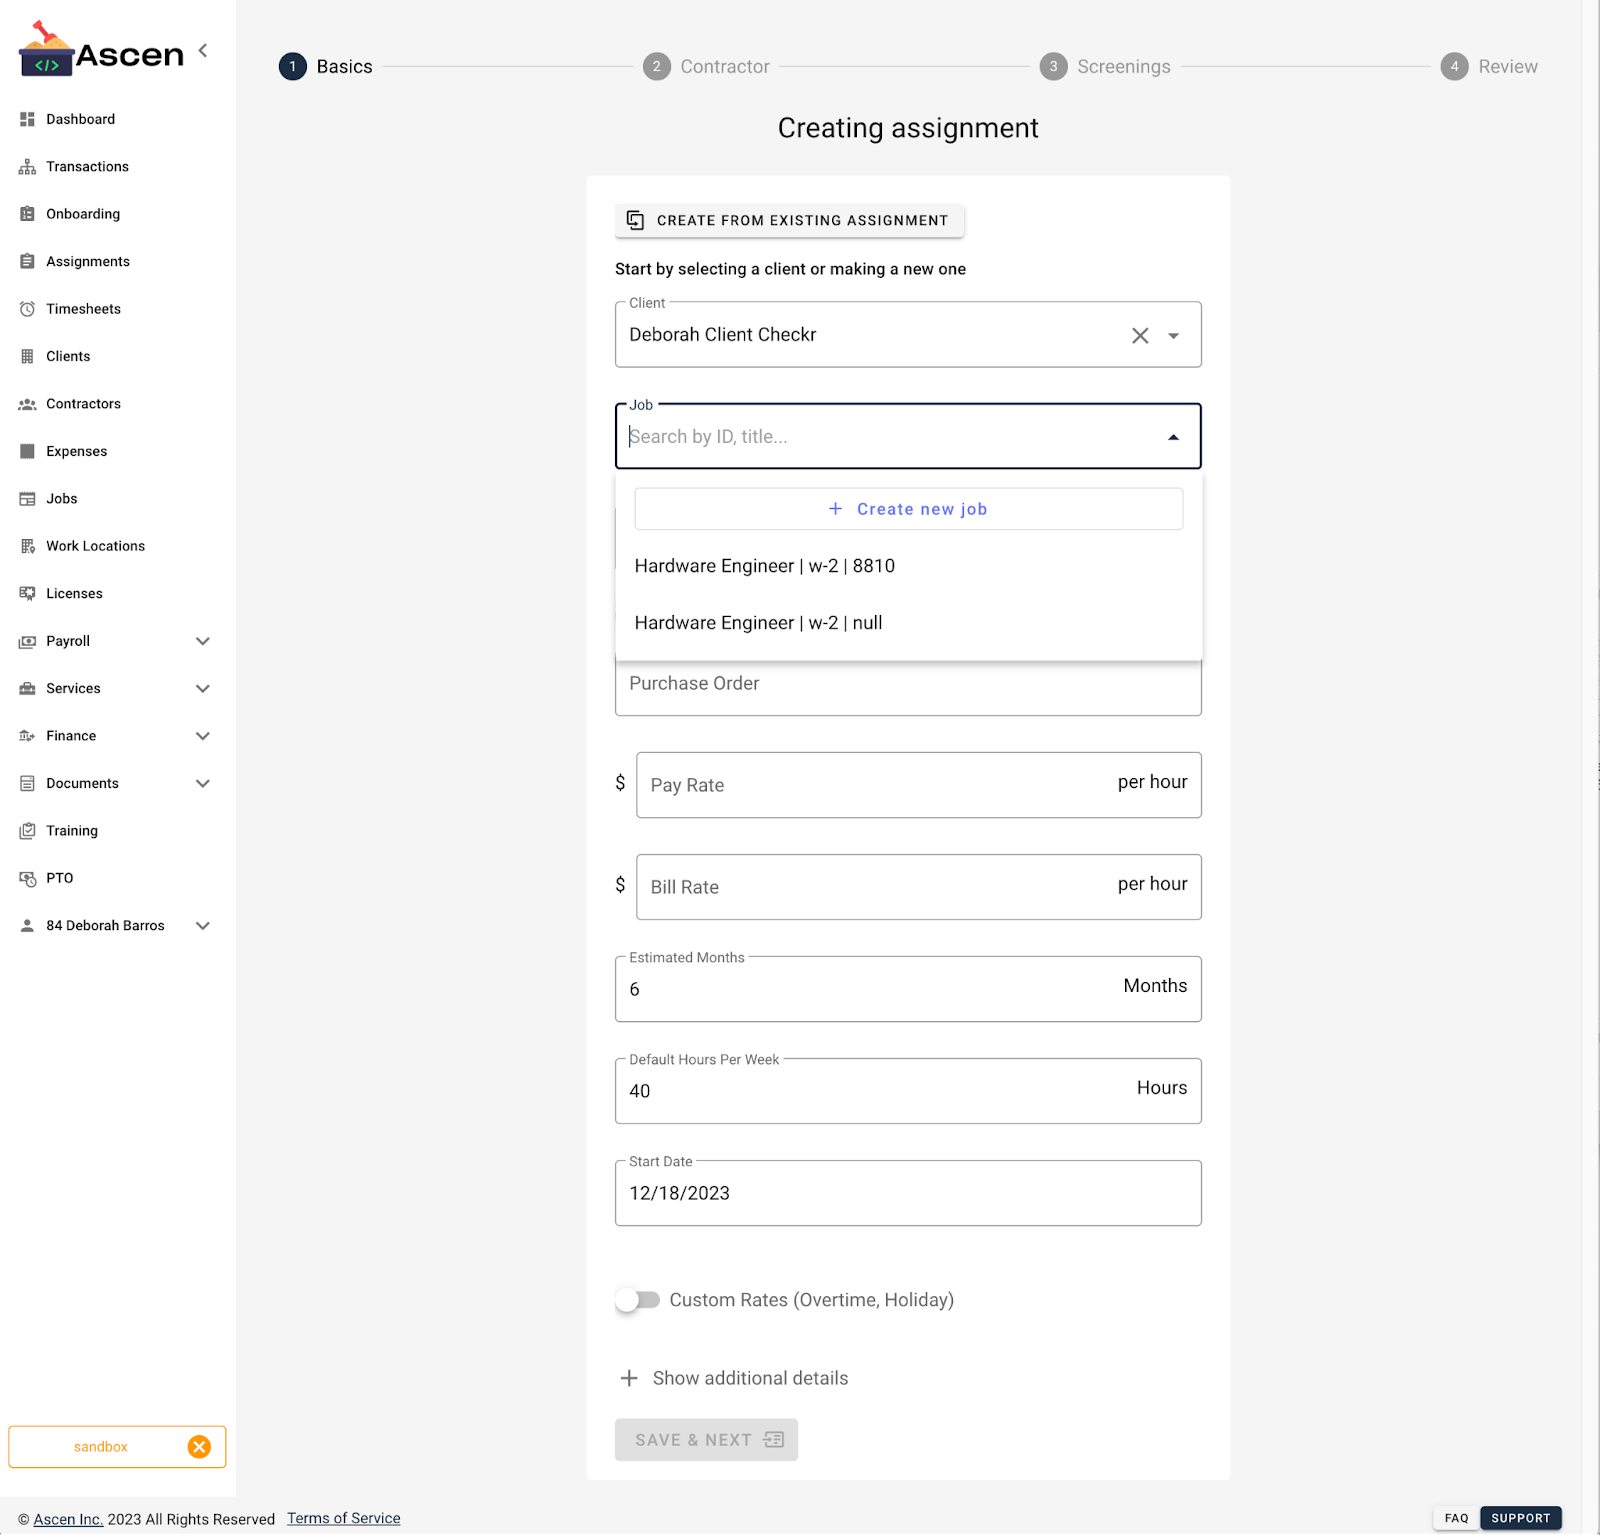Click the Finance bank icon
Image resolution: width=1600 pixels, height=1535 pixels.
click(x=27, y=736)
